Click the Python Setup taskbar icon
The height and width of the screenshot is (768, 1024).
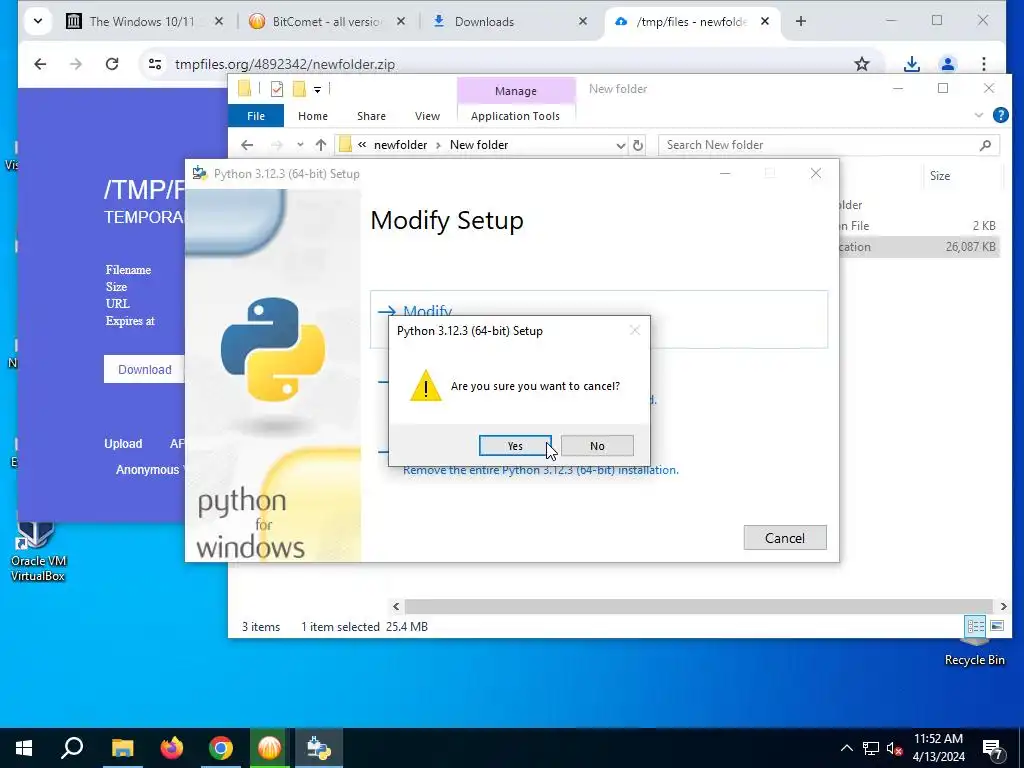(x=319, y=748)
